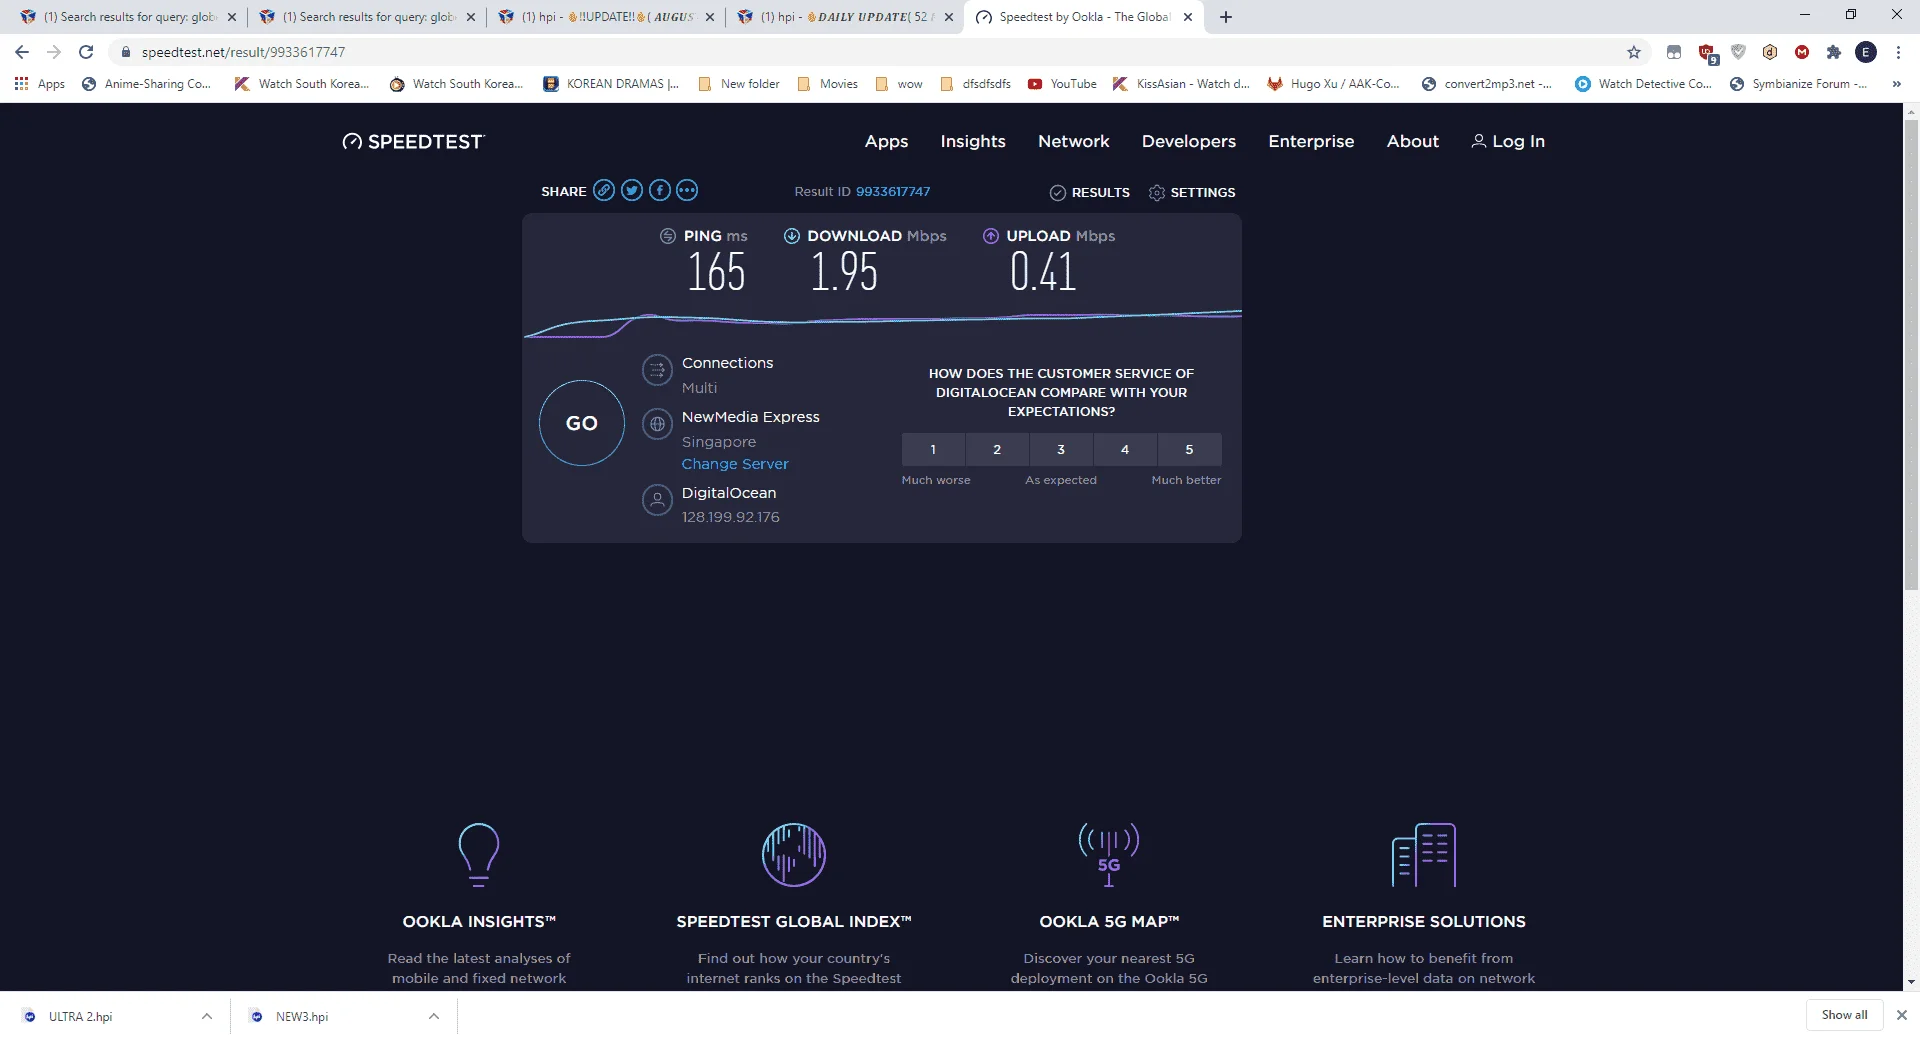
Task: Click the download arrow icon
Action: (x=792, y=236)
